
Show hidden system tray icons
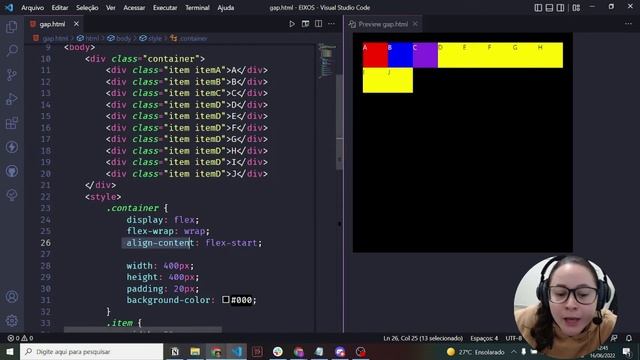tap(514, 351)
